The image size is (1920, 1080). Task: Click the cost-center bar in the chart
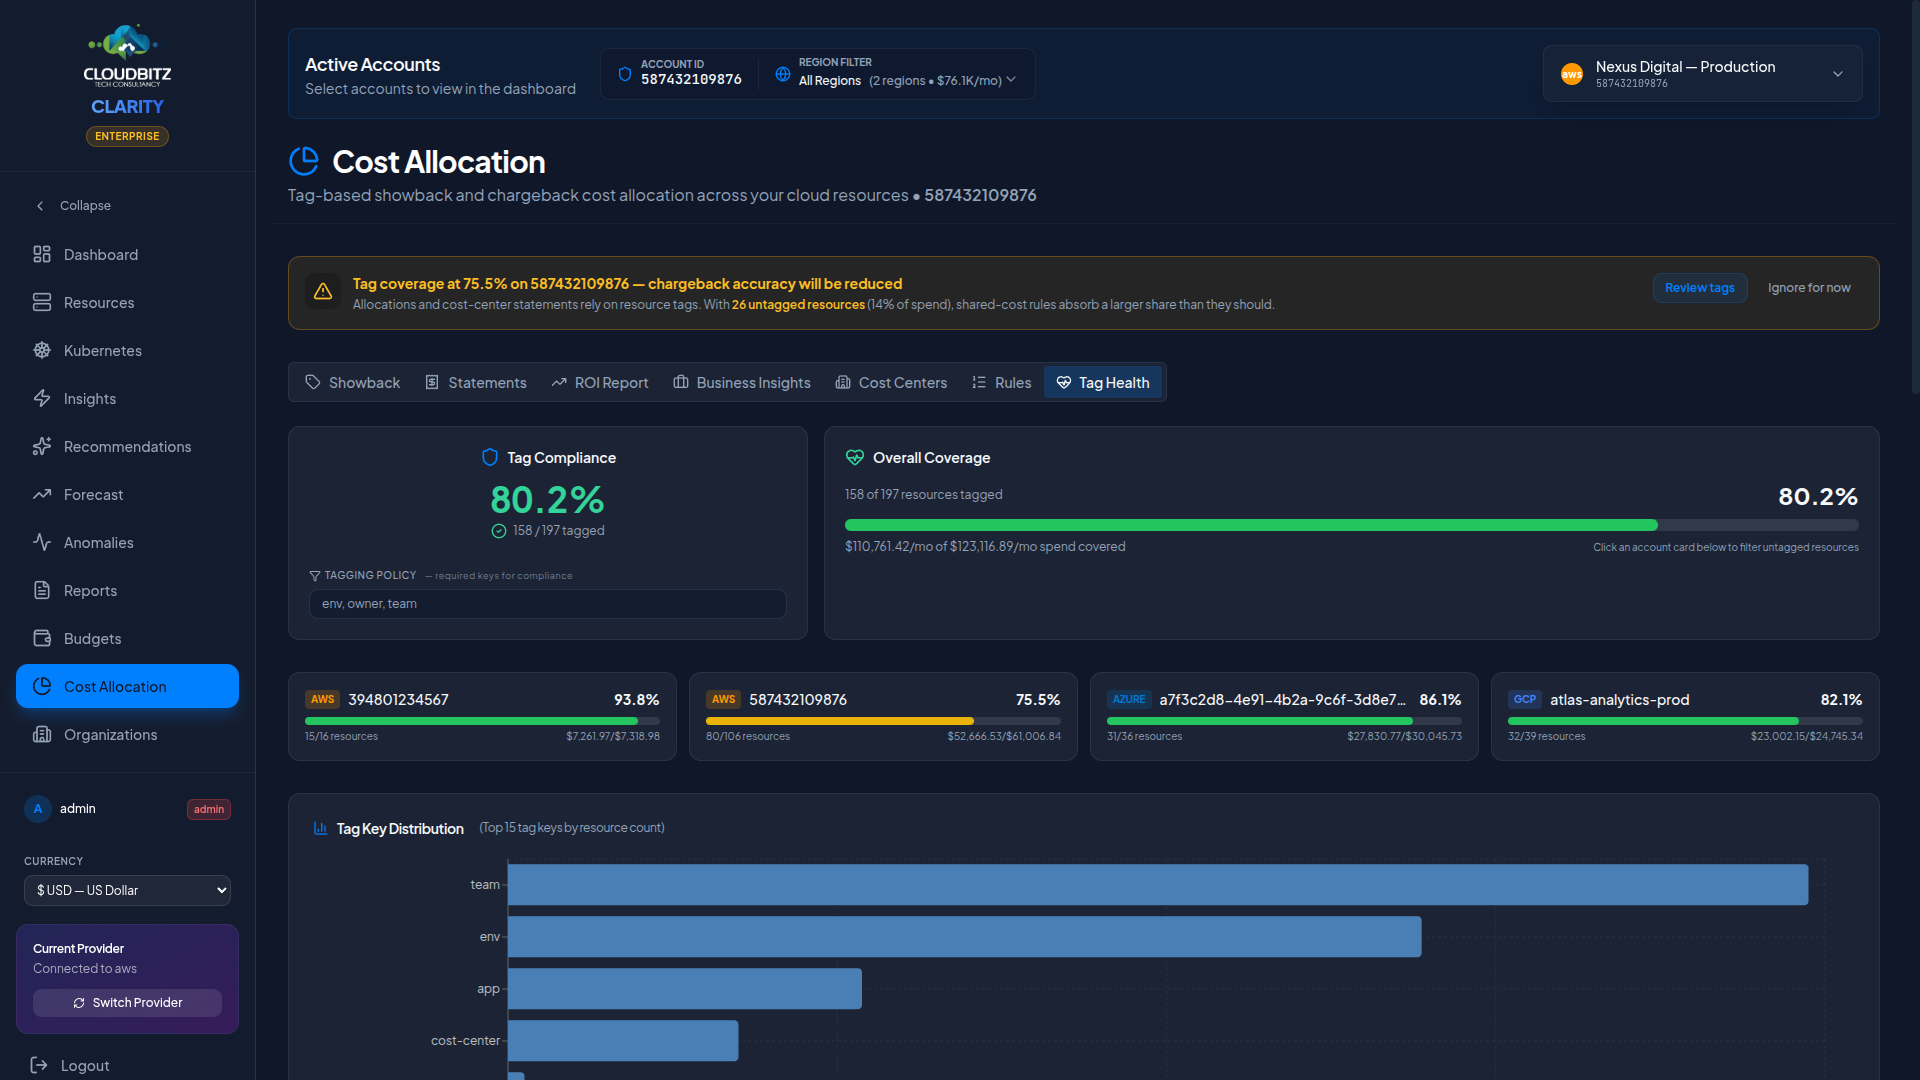tap(623, 1041)
